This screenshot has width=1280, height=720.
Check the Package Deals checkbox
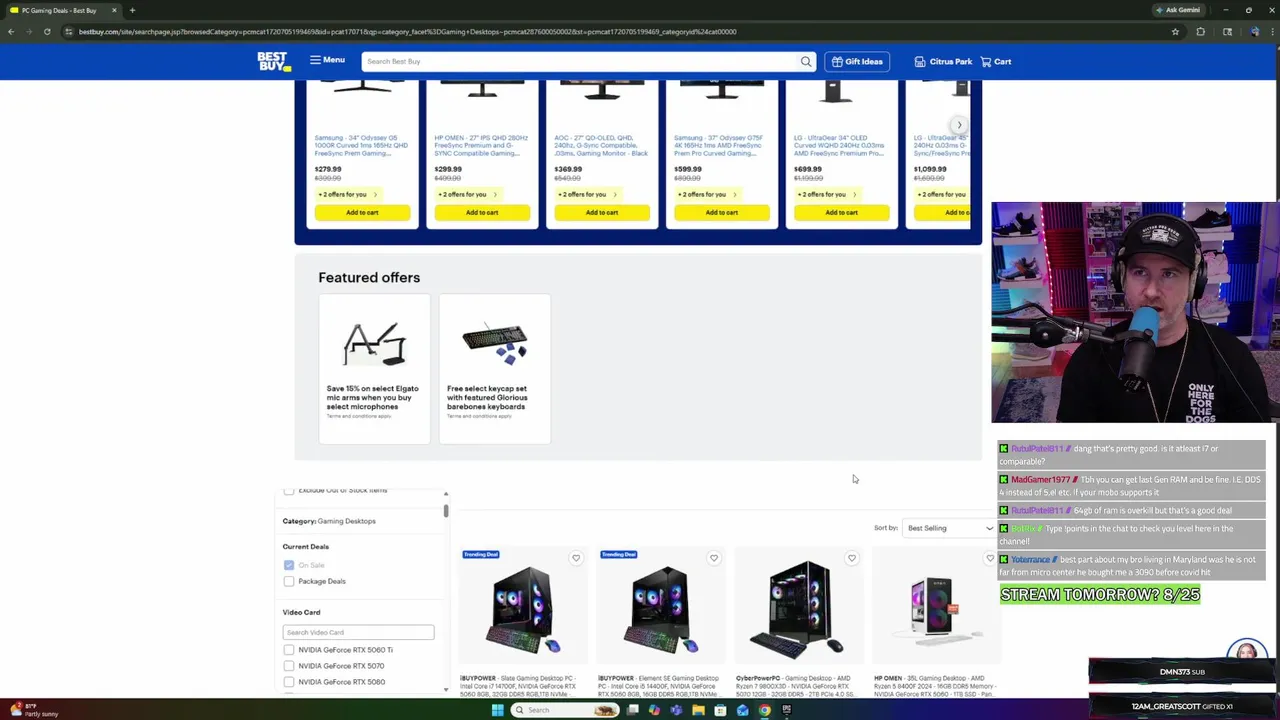[289, 581]
